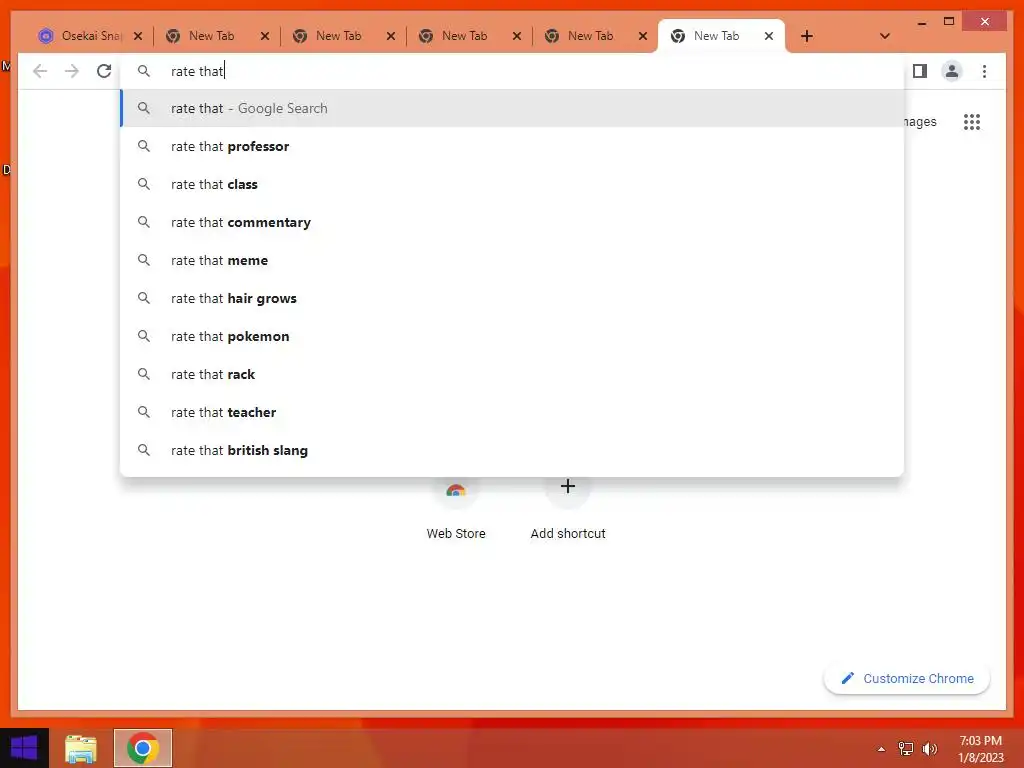This screenshot has width=1024, height=768.
Task: Select the 'rate that hair grows' suggestion
Action: [x=512, y=298]
